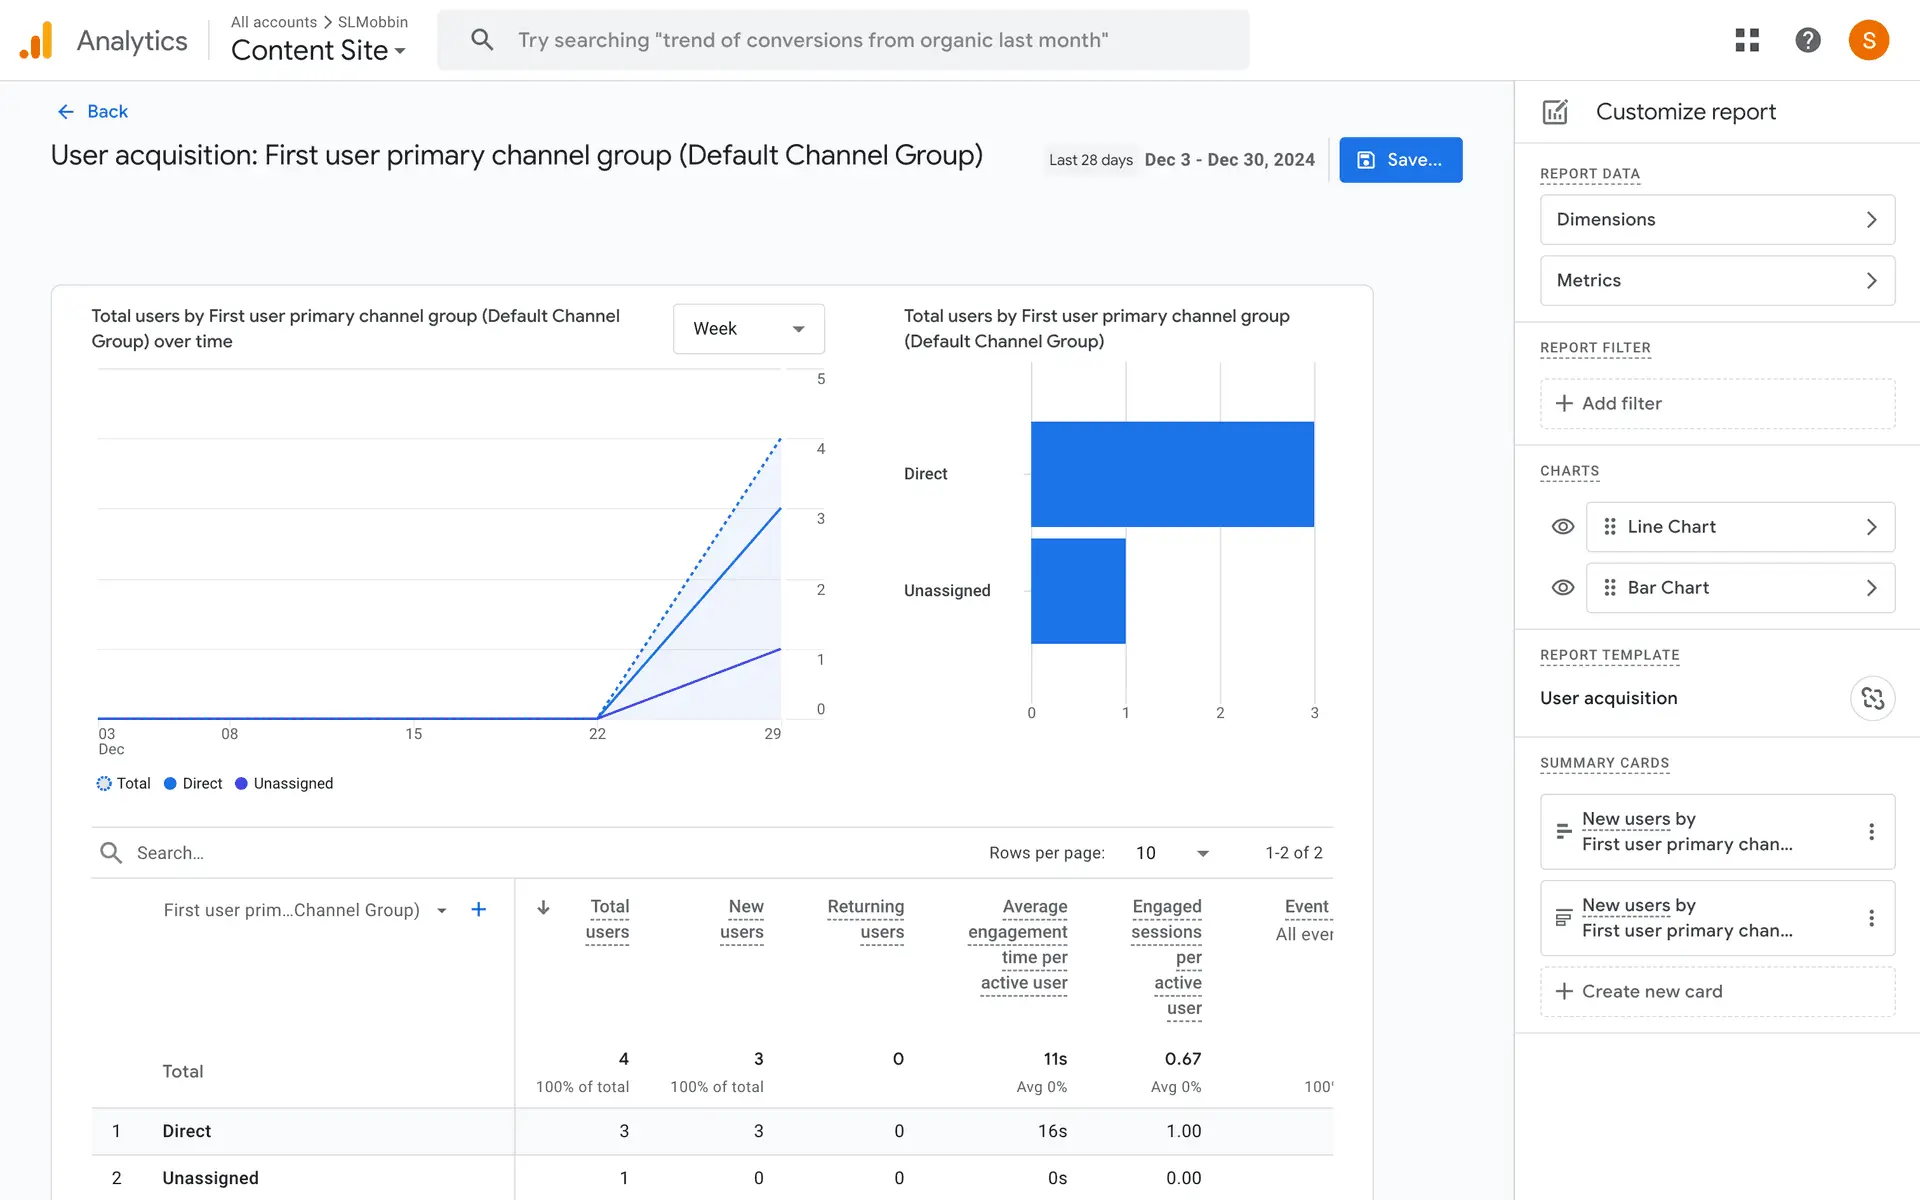Click the sort arrow beside Total users

pos(543,908)
